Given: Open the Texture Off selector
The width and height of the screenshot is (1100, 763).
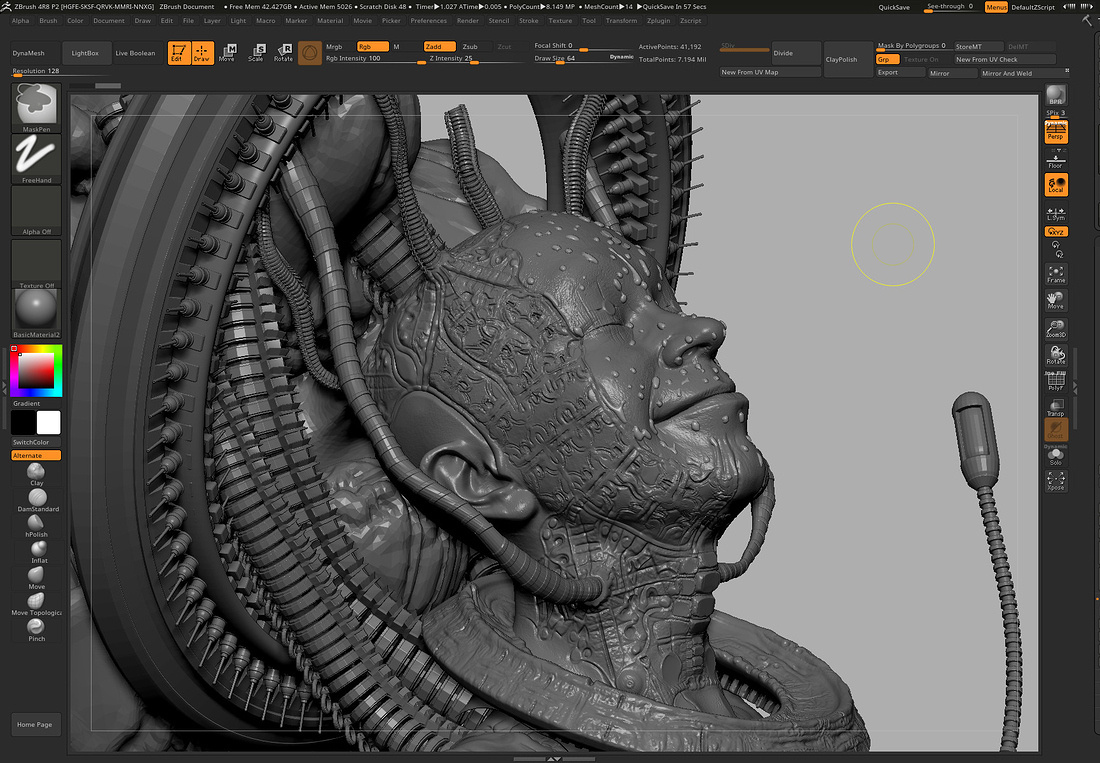Looking at the screenshot, I should coord(36,264).
